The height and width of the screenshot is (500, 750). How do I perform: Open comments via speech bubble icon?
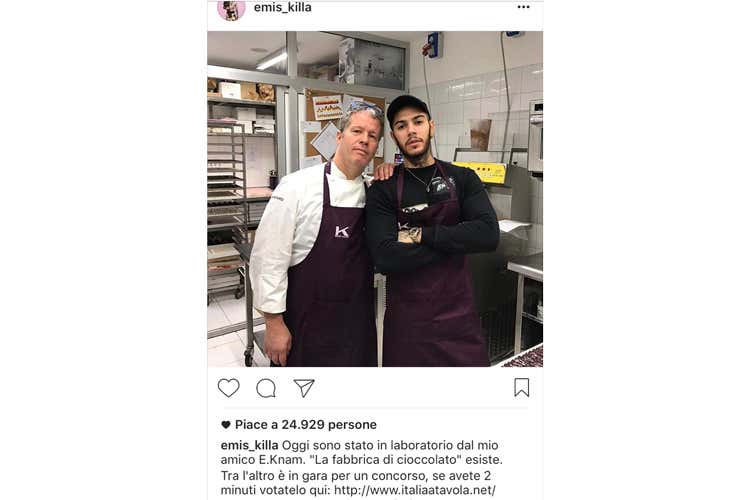click(266, 388)
